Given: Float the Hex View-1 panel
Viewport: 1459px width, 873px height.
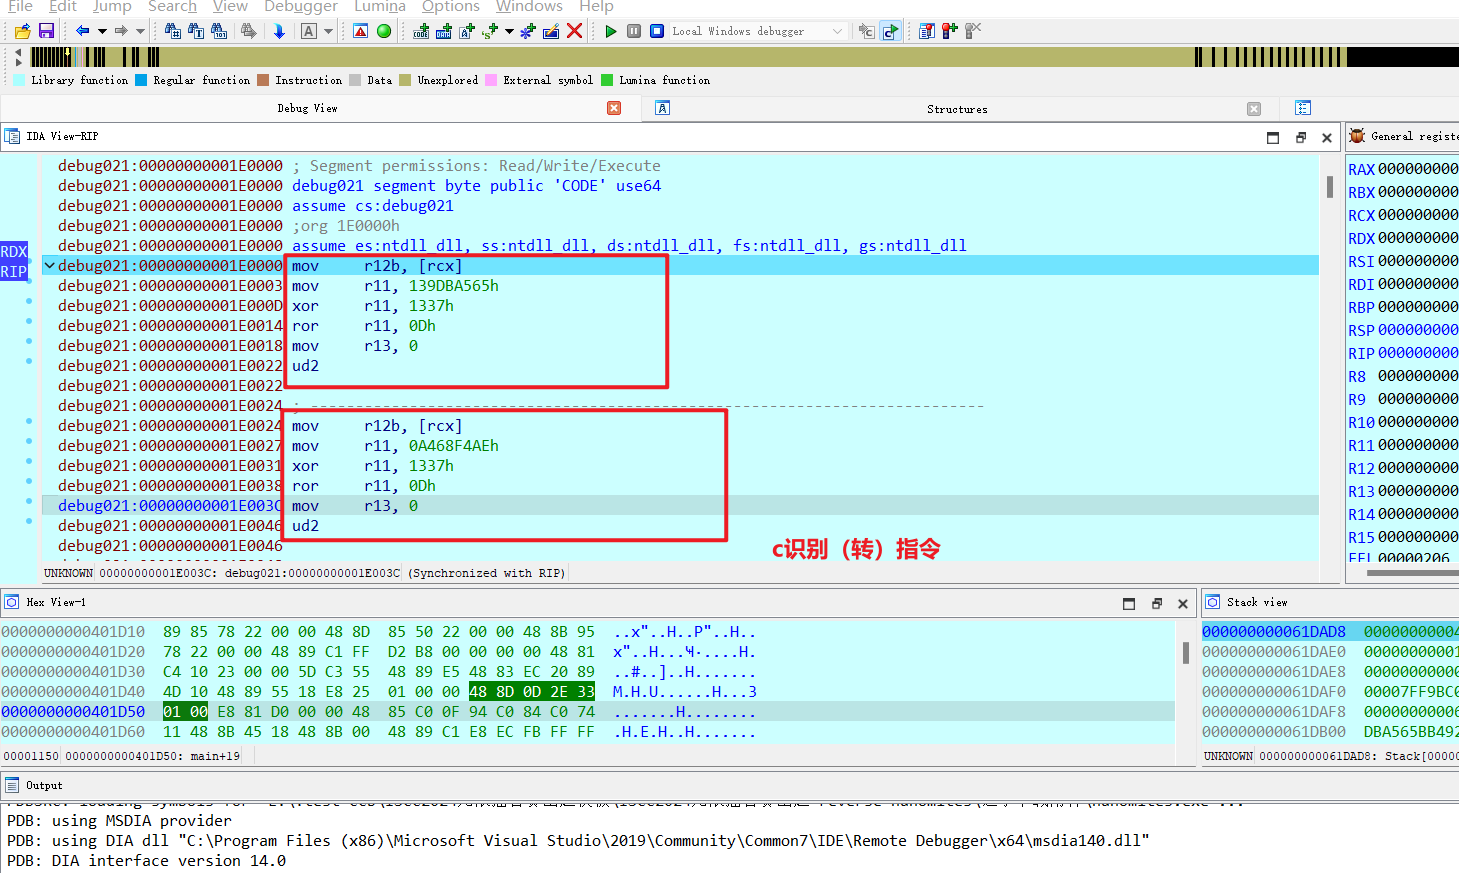Looking at the screenshot, I should click(x=1157, y=603).
